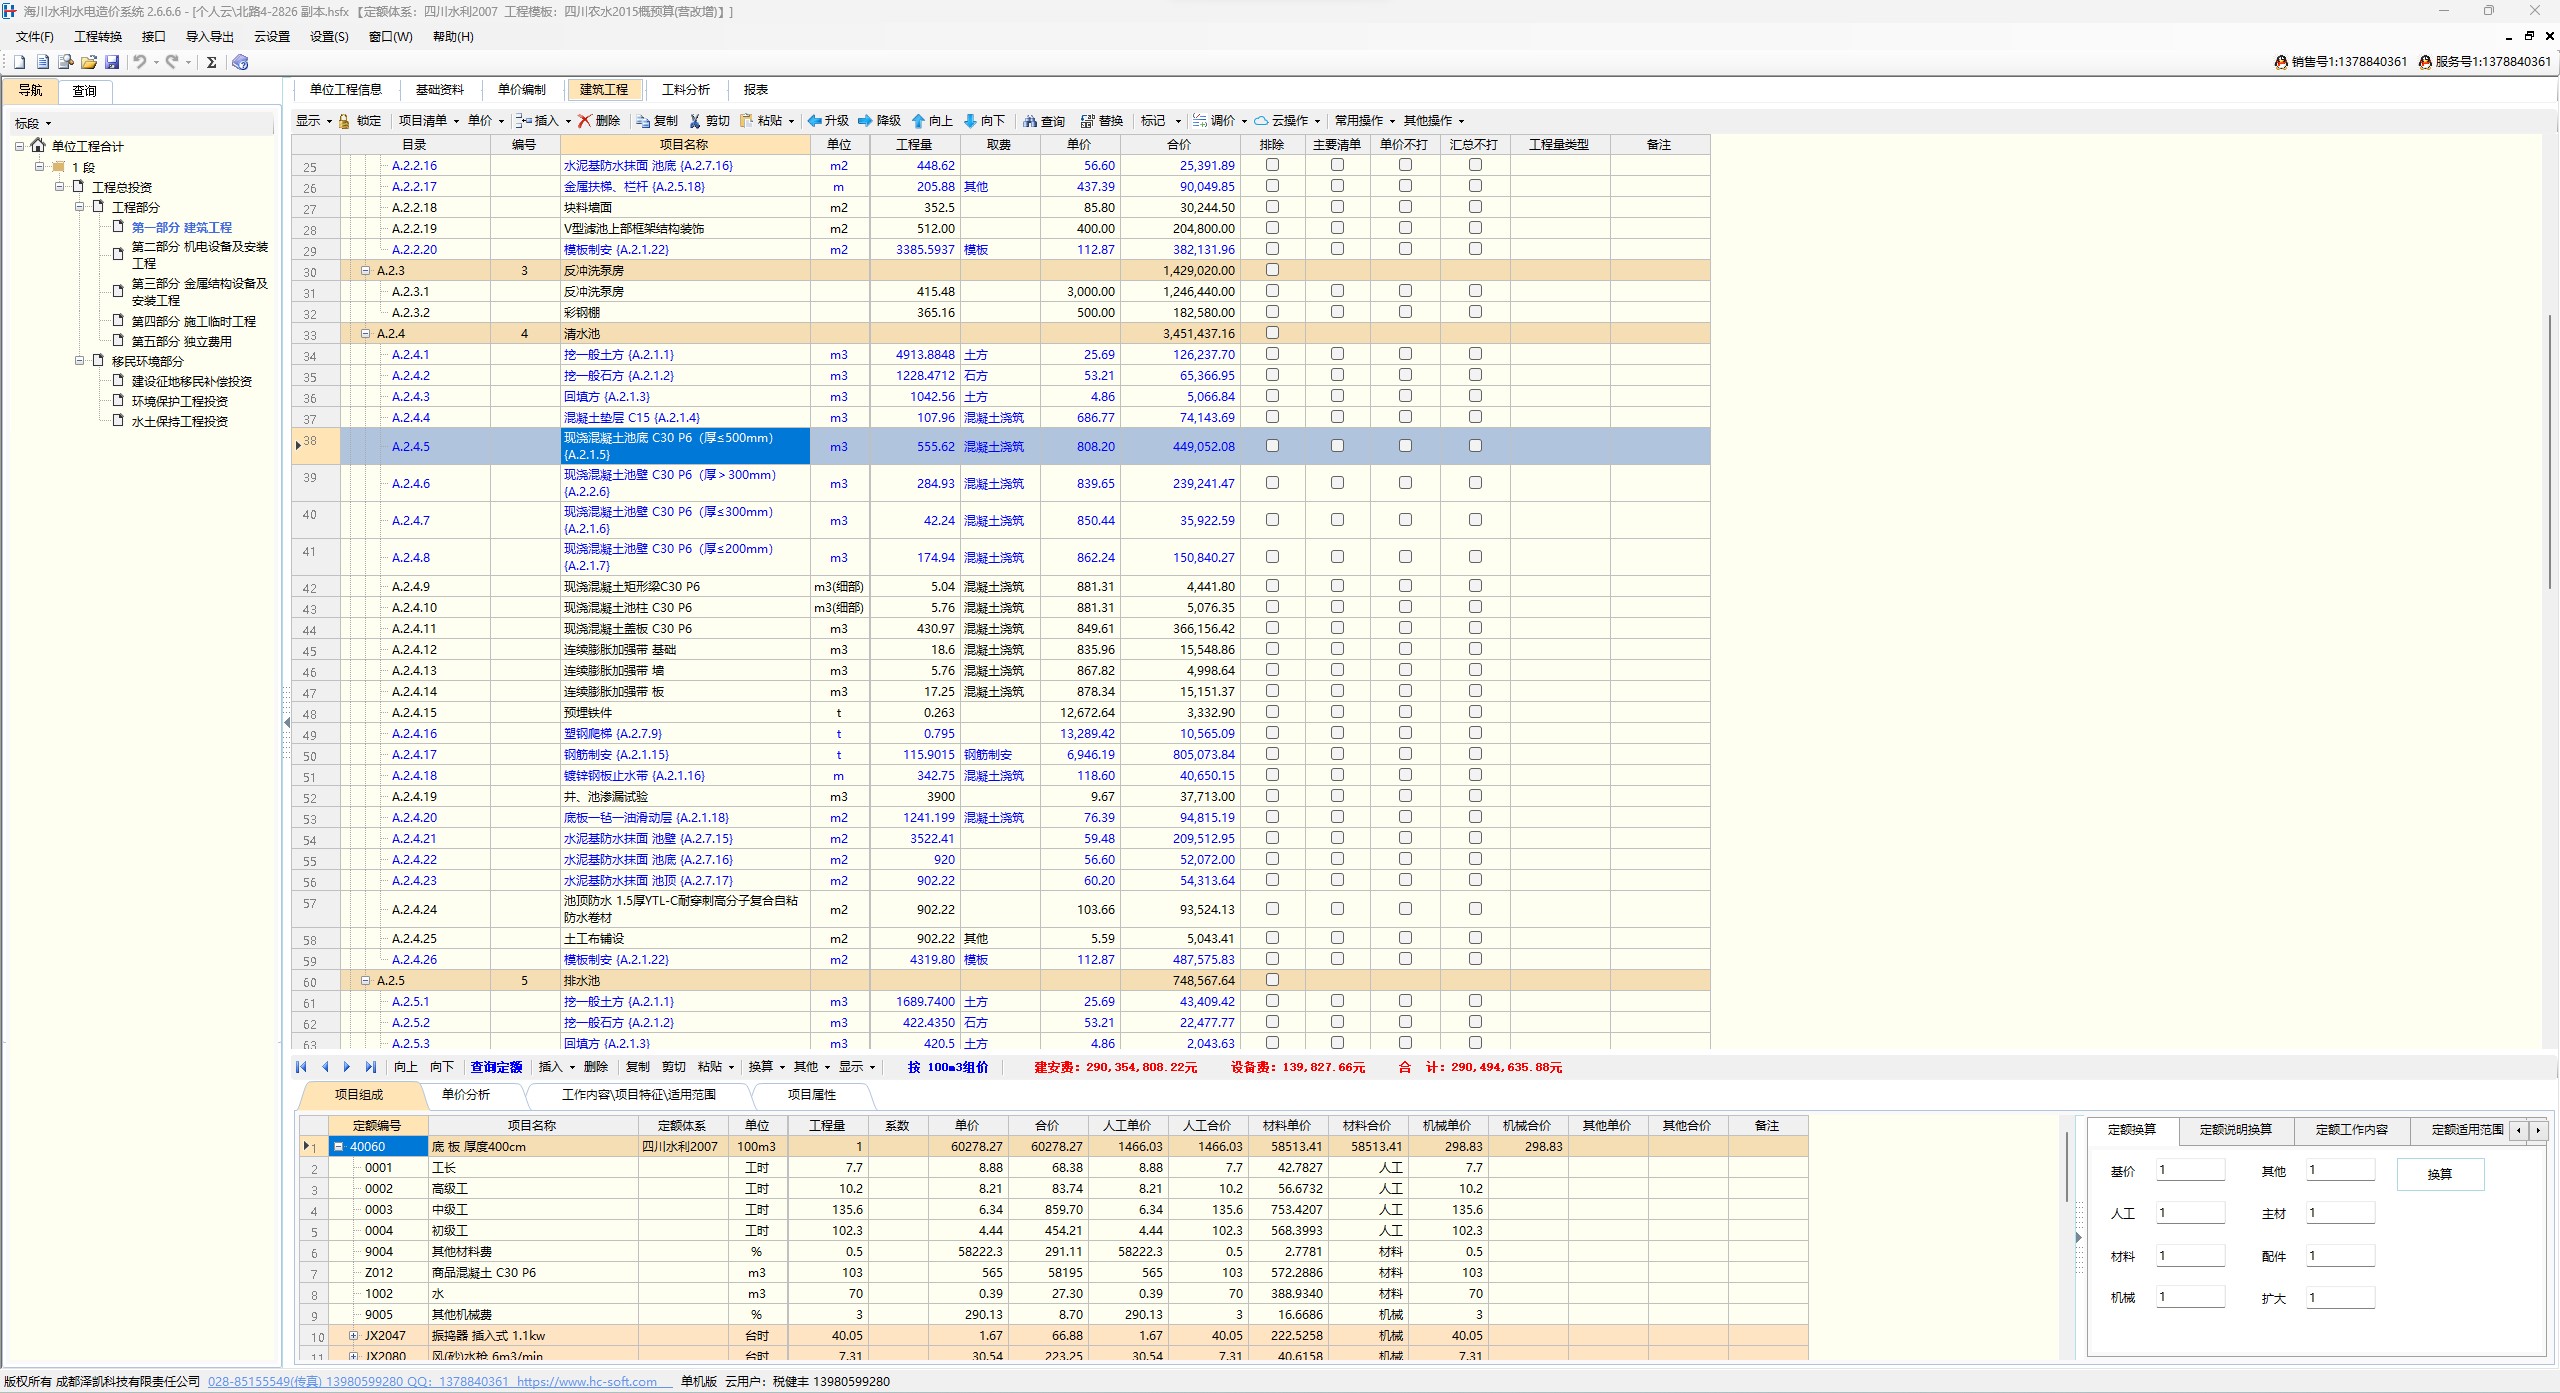
Task: Click the new blank file icon
Action: [x=19, y=62]
